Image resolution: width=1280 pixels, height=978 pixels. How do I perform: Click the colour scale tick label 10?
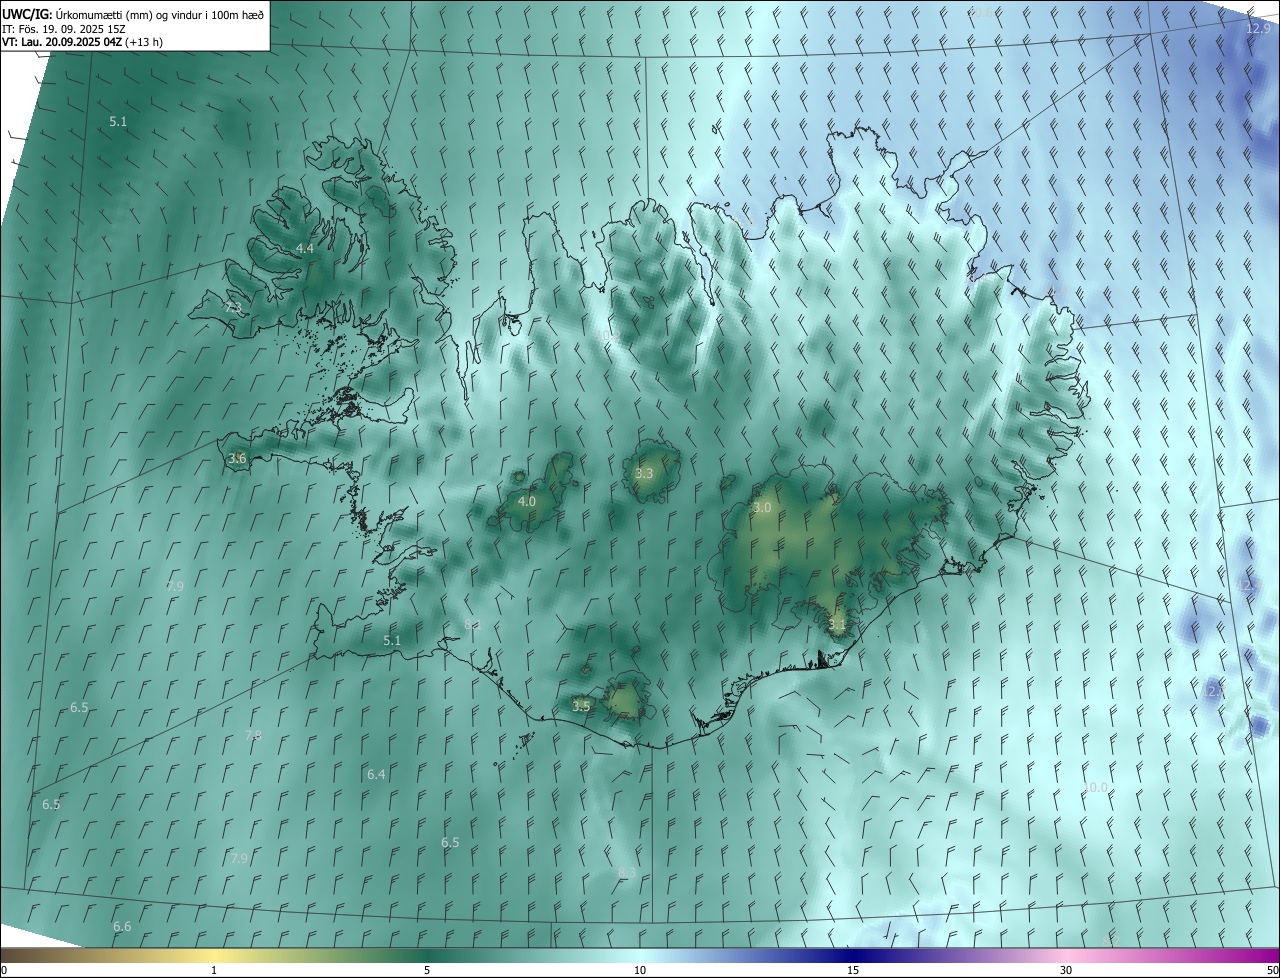coord(640,970)
